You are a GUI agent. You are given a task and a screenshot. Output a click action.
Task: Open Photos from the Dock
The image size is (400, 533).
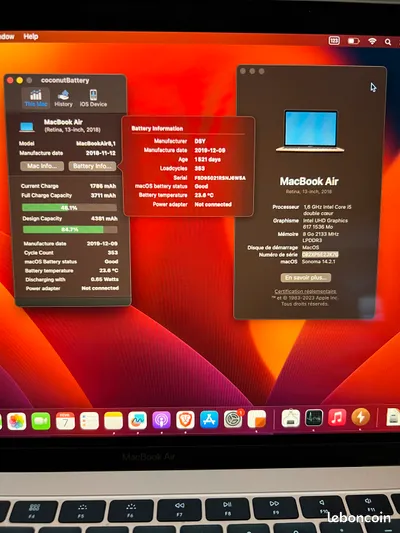click(x=16, y=421)
